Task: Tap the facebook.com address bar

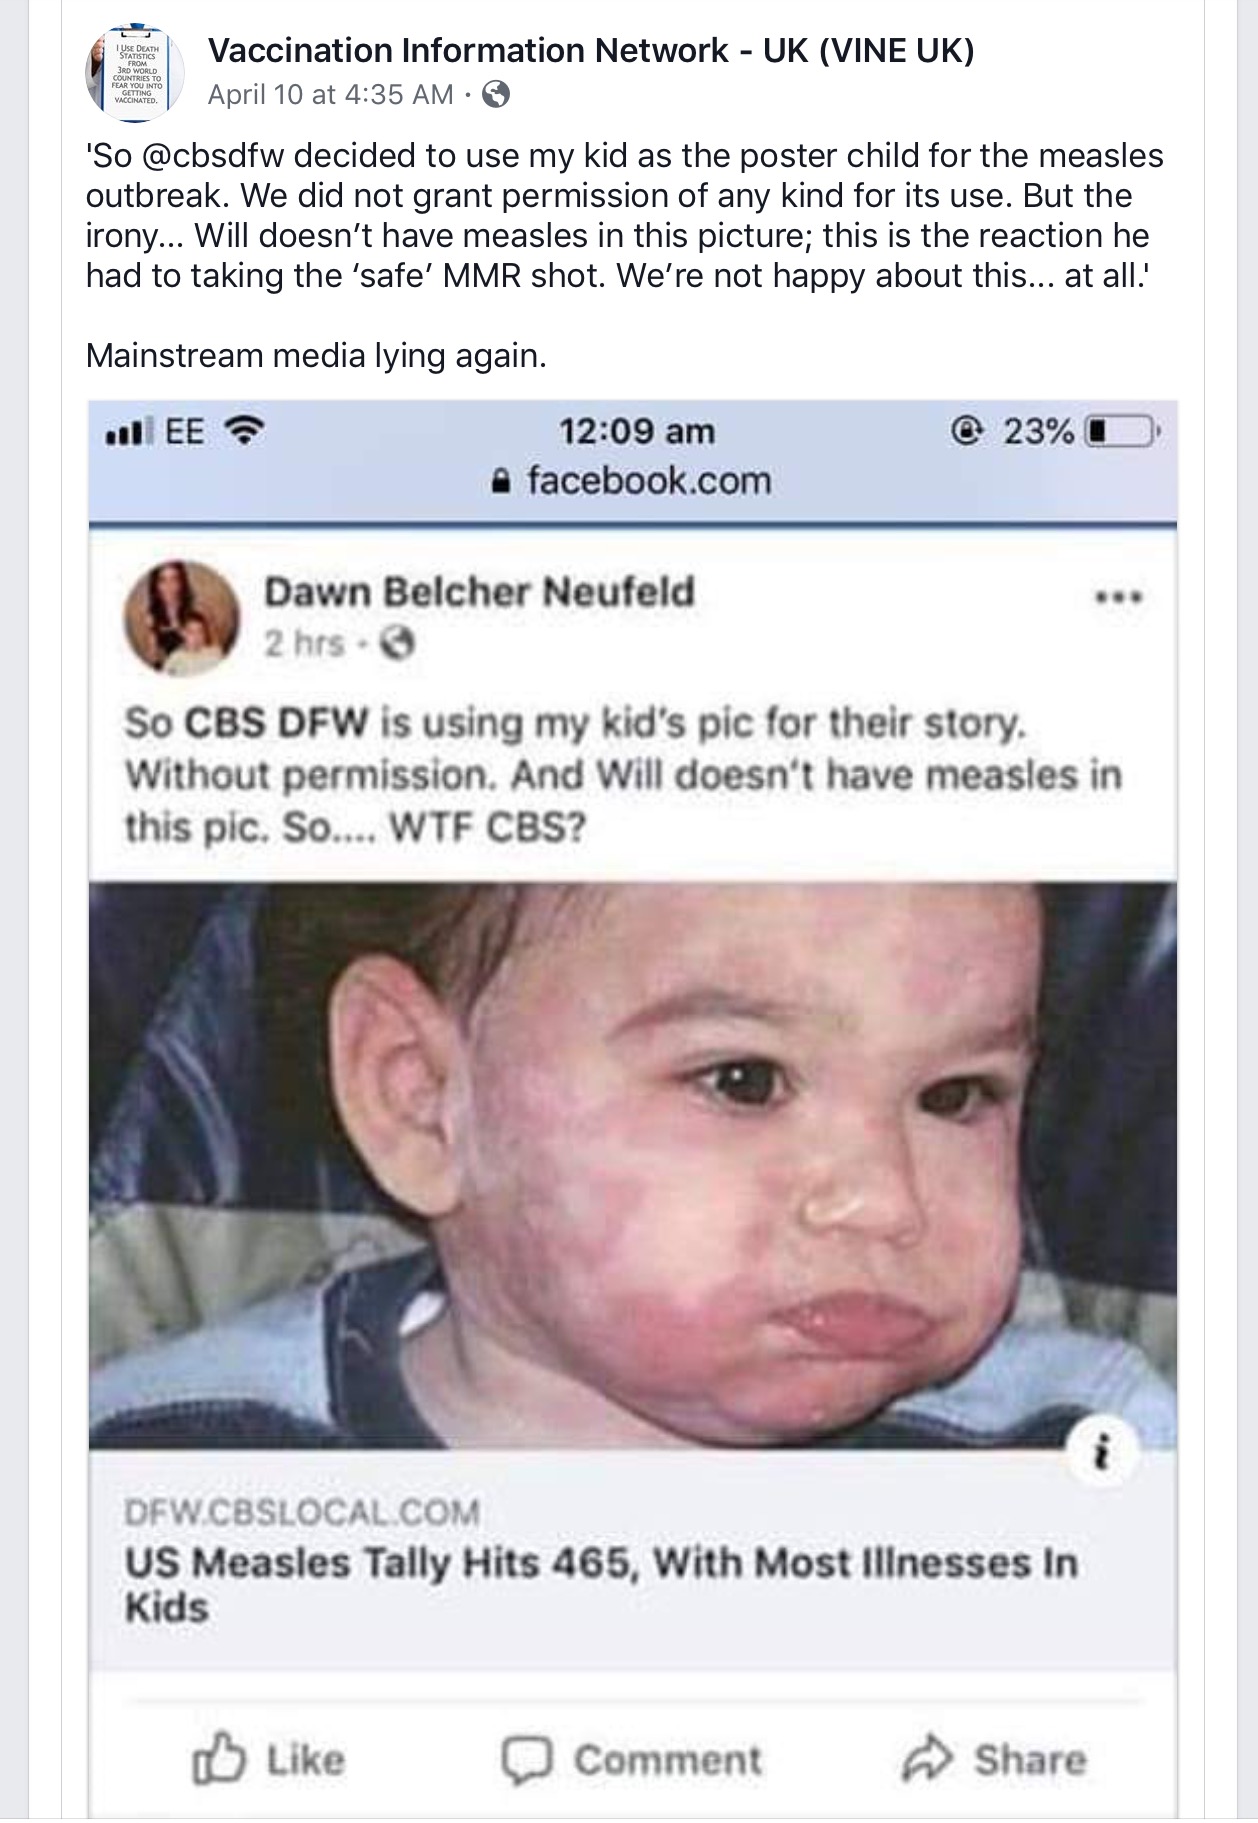Action: [x=633, y=481]
